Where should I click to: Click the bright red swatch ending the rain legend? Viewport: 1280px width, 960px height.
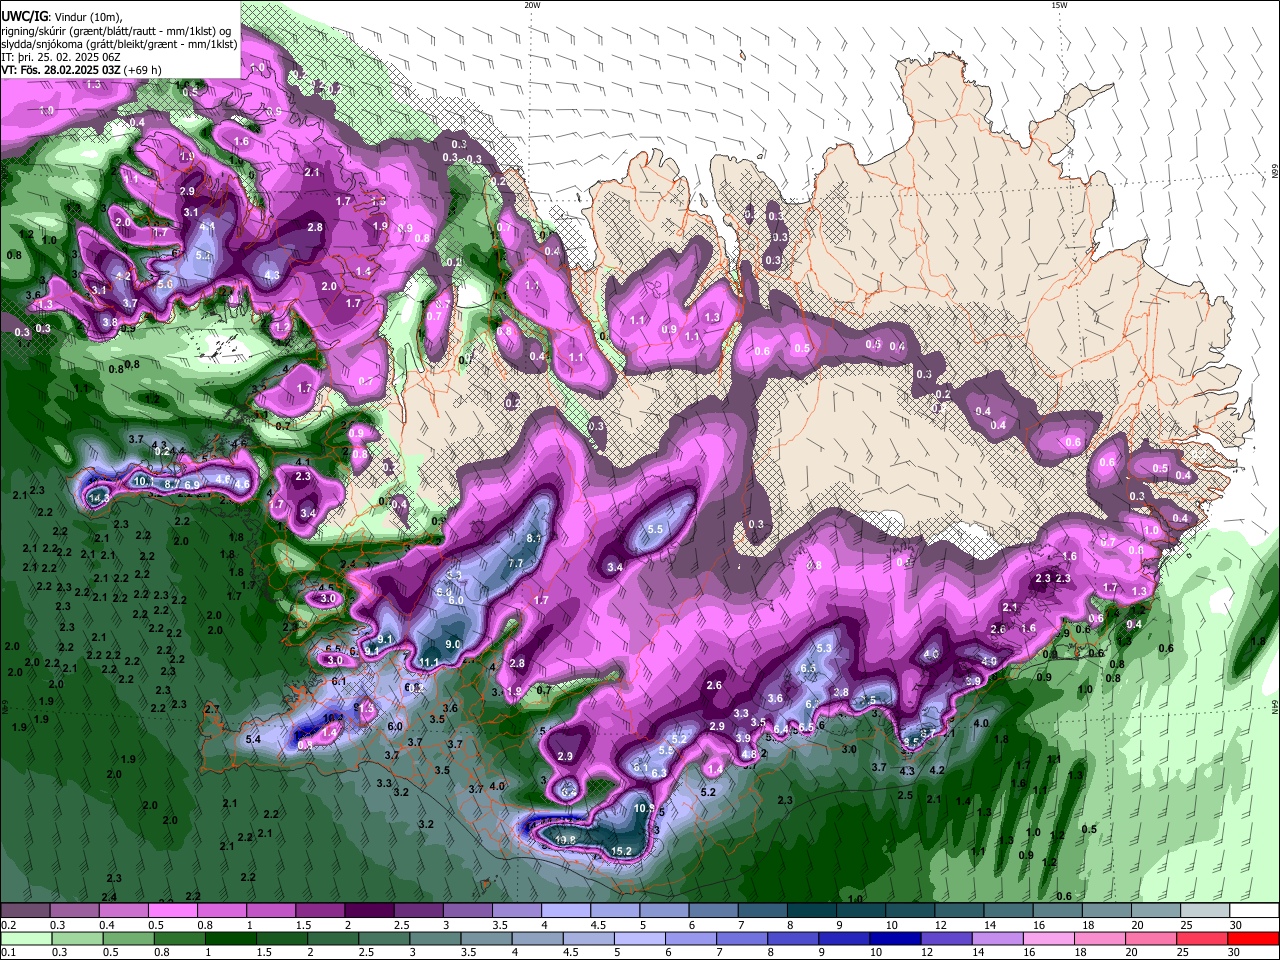coord(1252,938)
